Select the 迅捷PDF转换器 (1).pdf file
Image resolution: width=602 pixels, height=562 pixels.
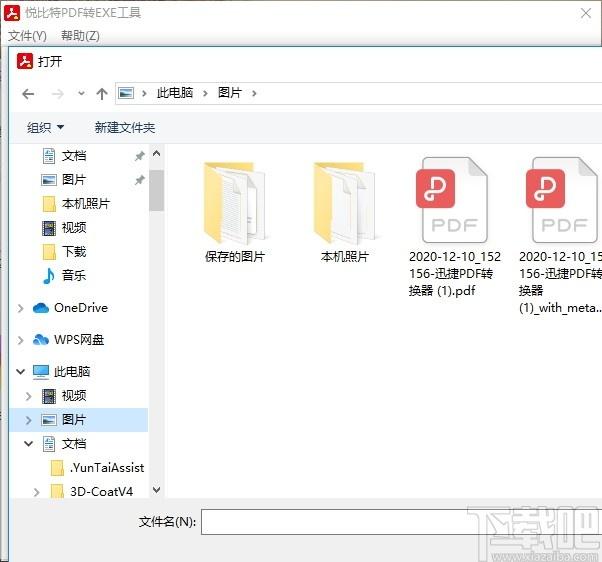(x=450, y=205)
